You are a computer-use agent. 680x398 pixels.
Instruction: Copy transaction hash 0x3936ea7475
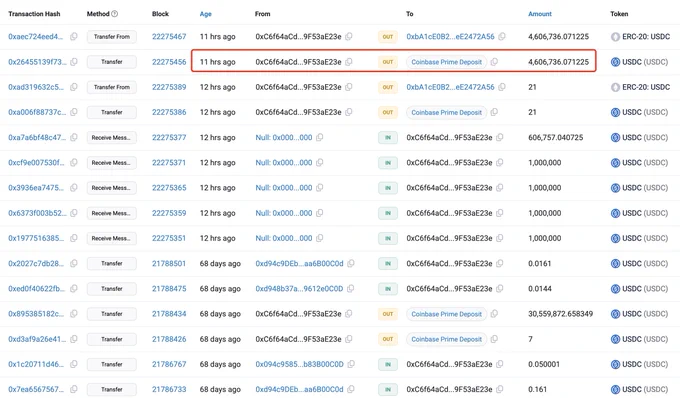coord(74,188)
